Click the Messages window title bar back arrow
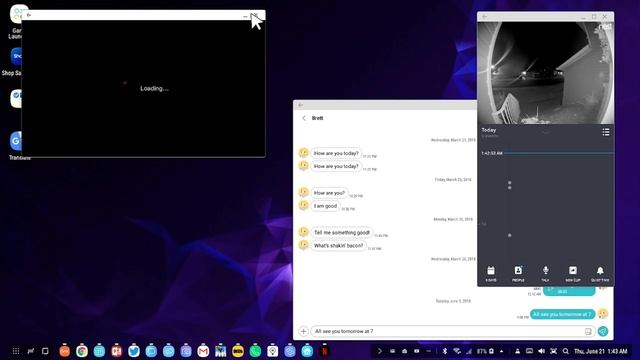 (301, 105)
